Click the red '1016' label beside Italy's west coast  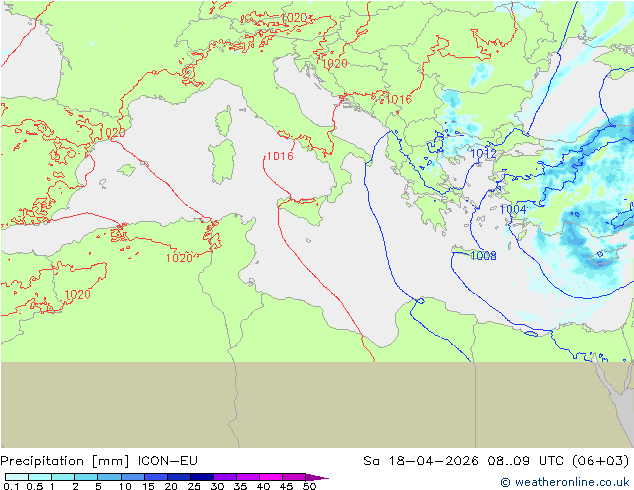point(280,156)
